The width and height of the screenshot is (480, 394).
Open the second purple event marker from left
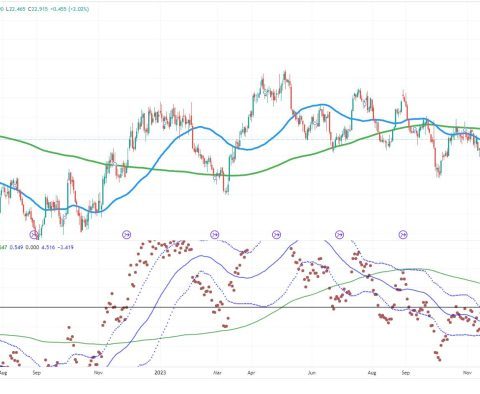(x=127, y=235)
